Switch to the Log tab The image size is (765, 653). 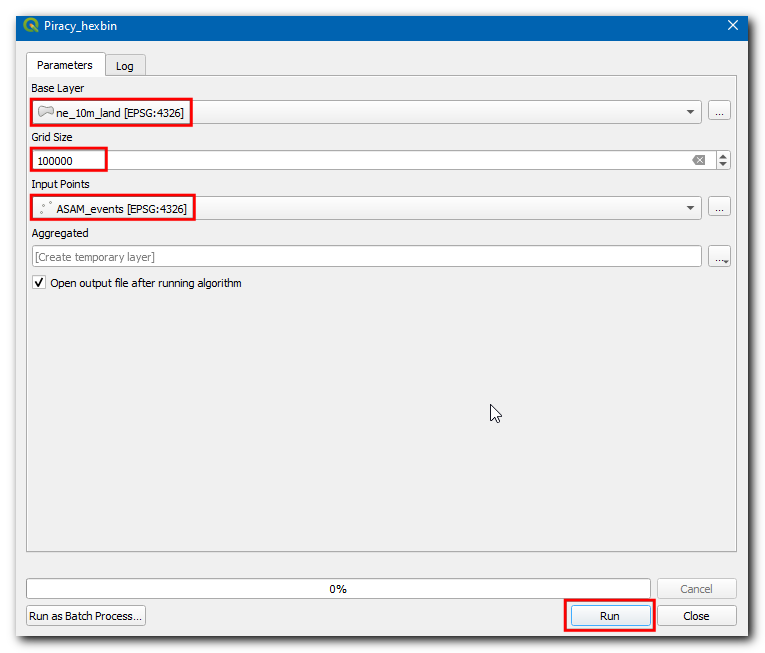[125, 66]
